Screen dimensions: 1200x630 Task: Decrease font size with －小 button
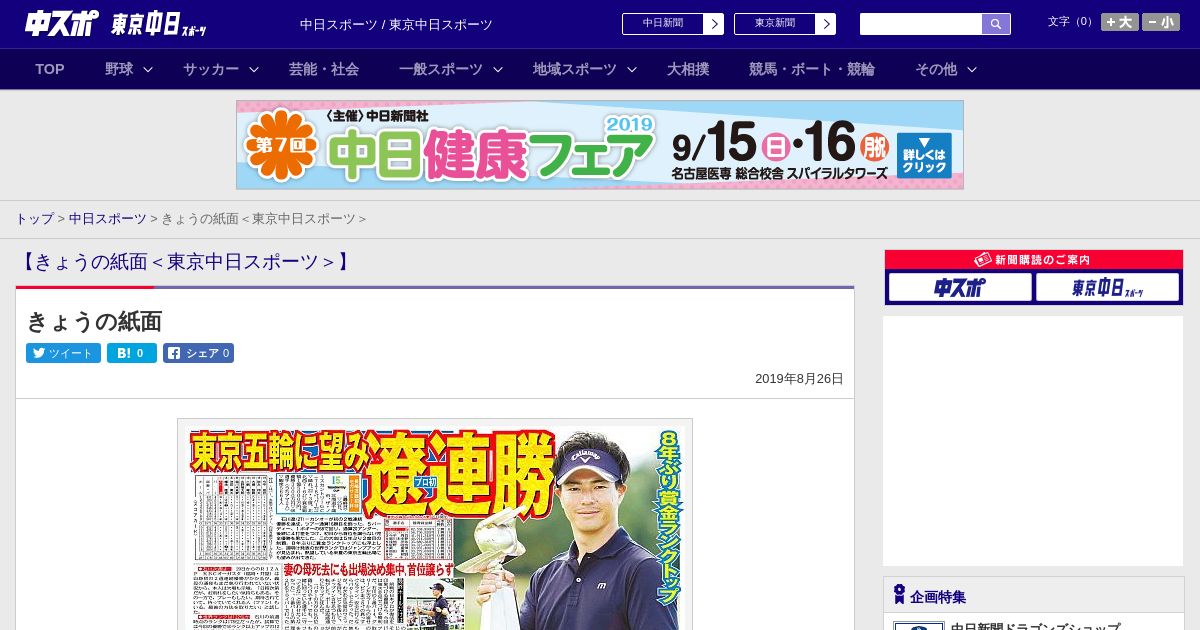pyautogui.click(x=1161, y=22)
